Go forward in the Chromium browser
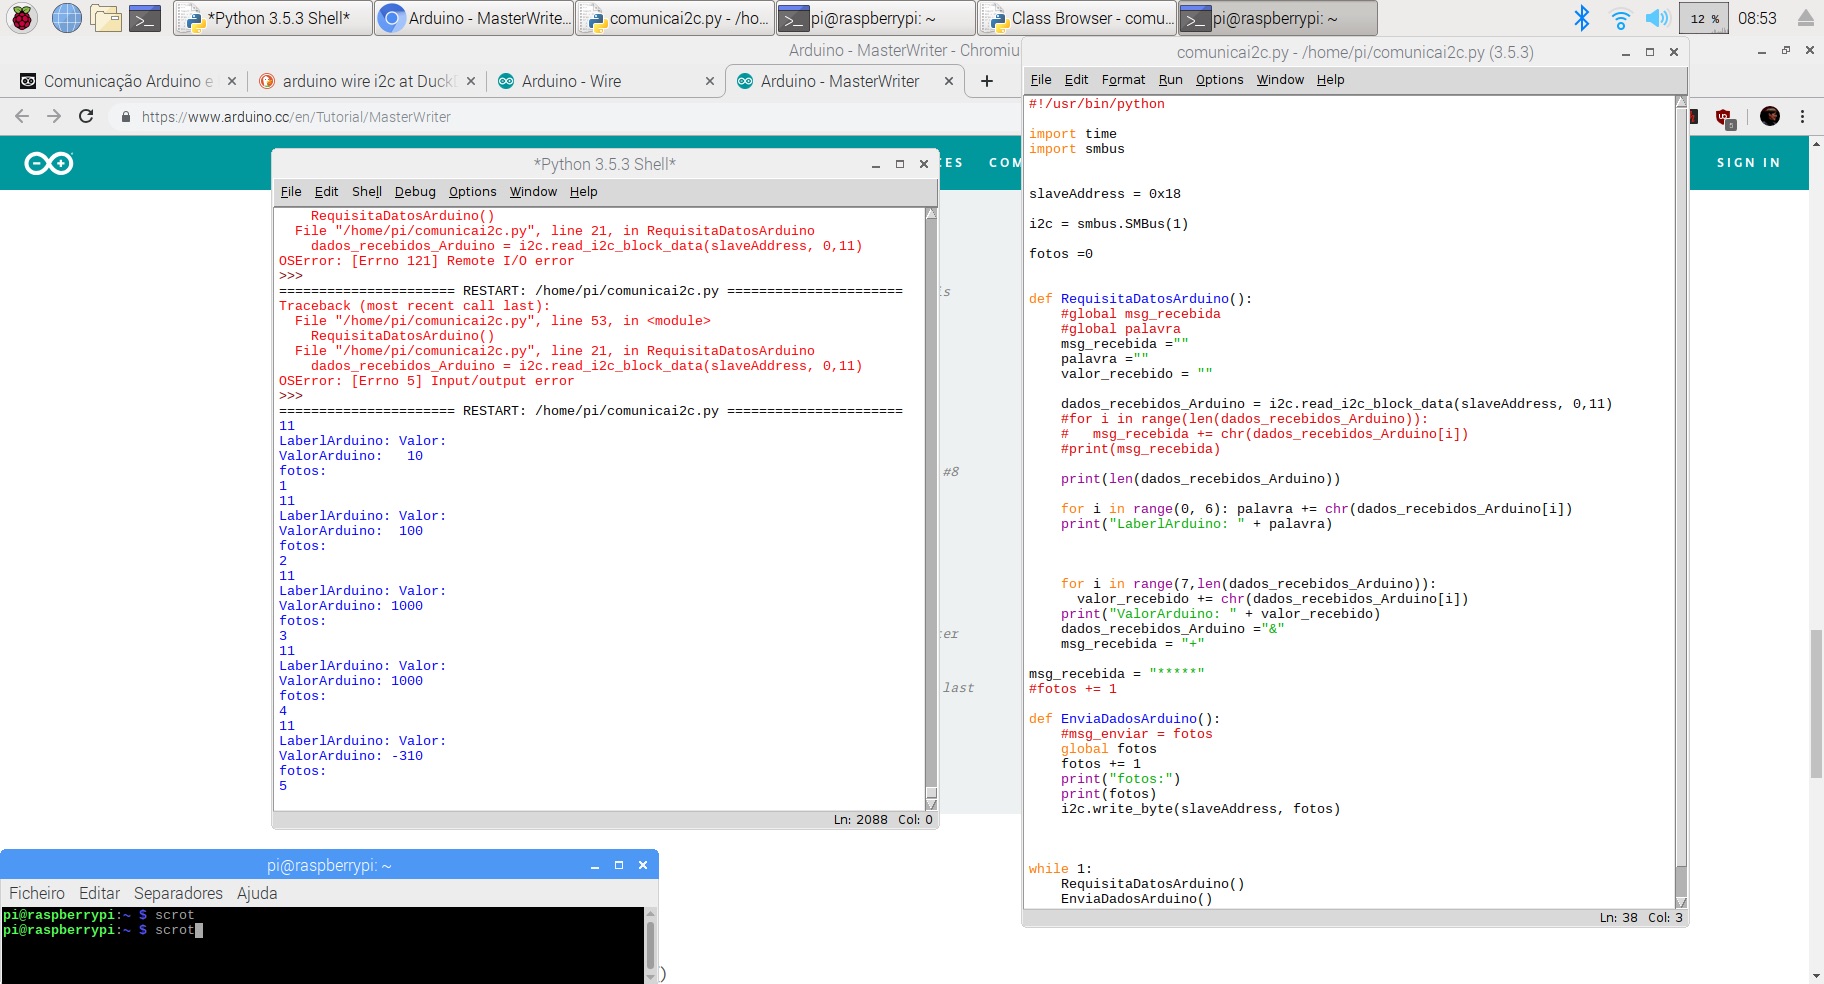 coord(54,116)
